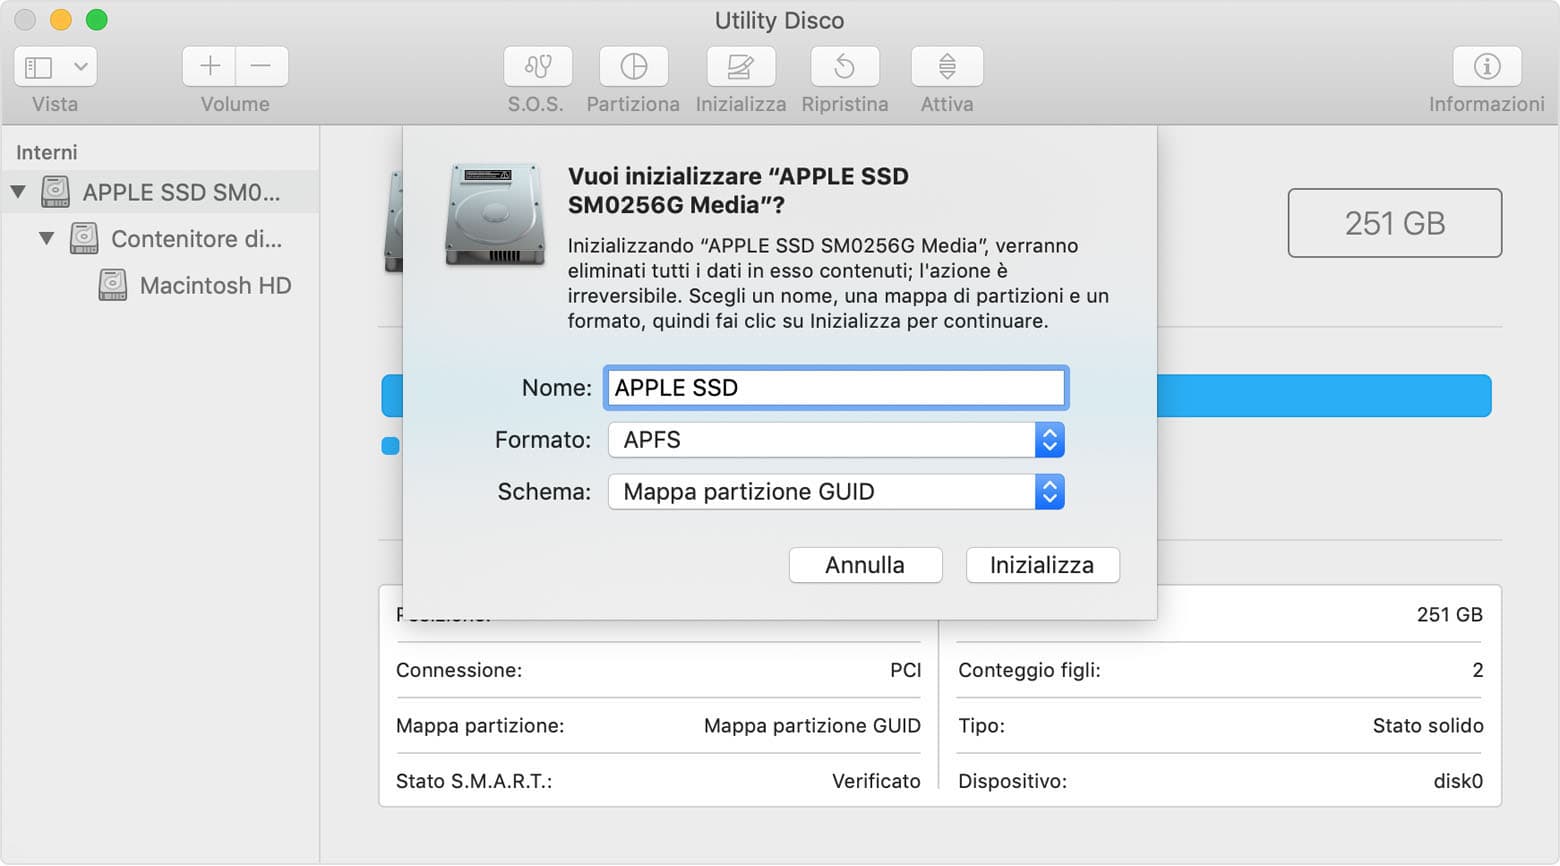Click the Verificato S.M.A.R.T. status
The height and width of the screenshot is (866, 1560).
click(876, 781)
